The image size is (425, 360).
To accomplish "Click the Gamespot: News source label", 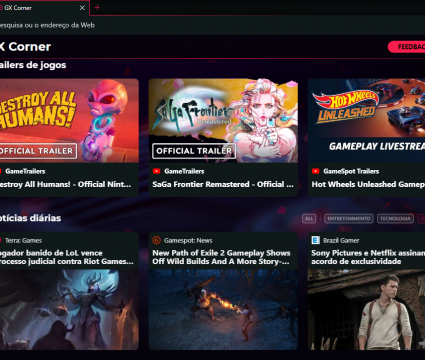I will (188, 240).
